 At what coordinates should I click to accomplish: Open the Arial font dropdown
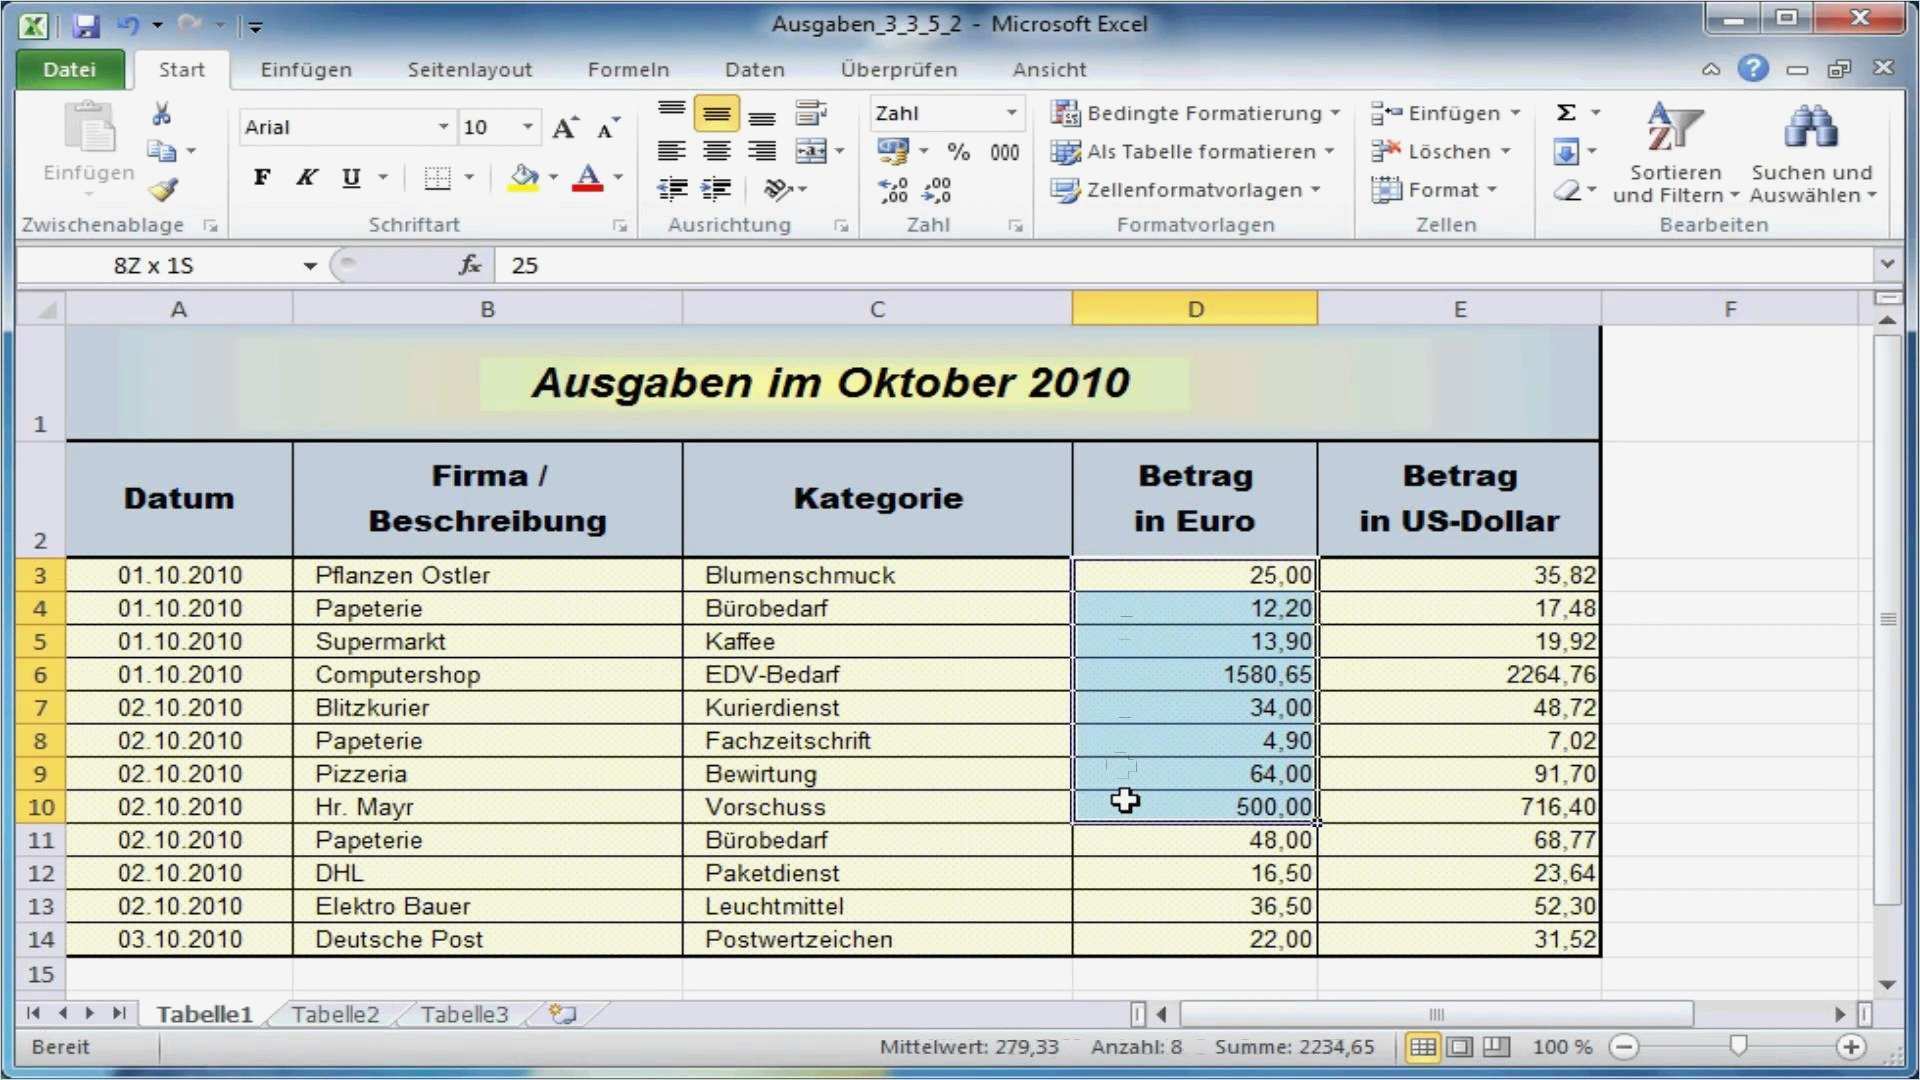[x=441, y=127]
